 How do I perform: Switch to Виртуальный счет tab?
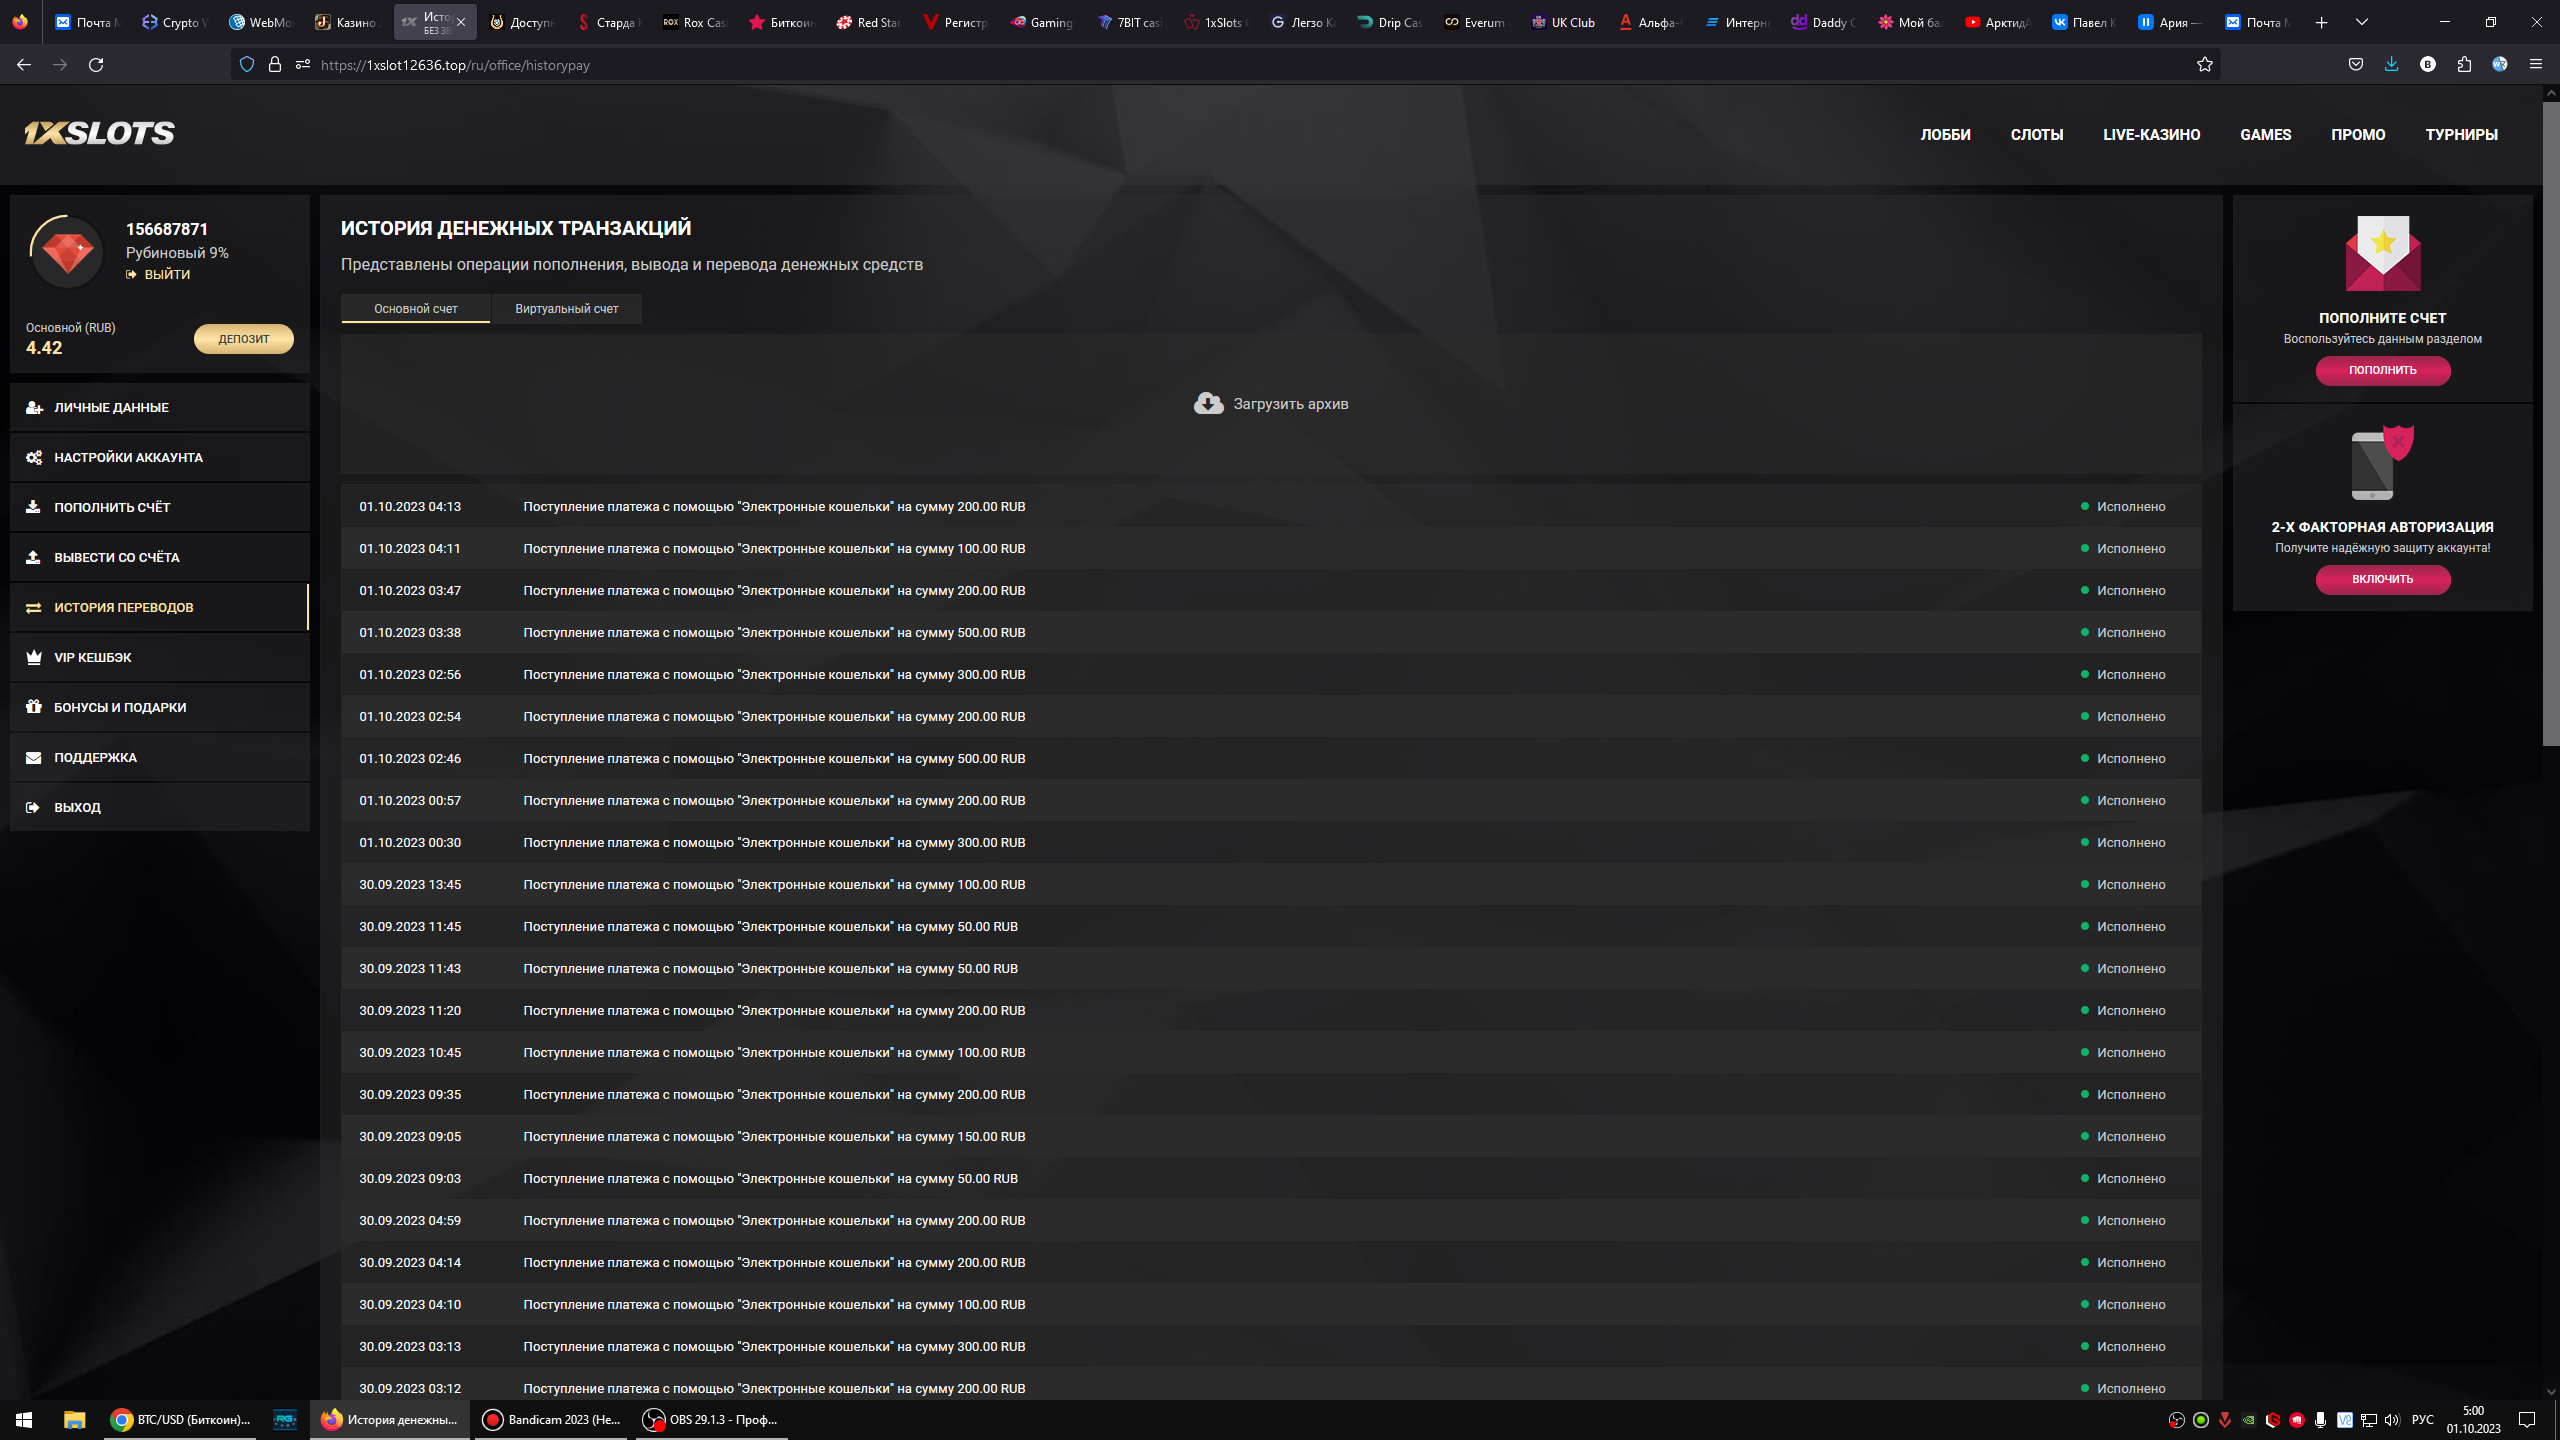pyautogui.click(x=566, y=309)
